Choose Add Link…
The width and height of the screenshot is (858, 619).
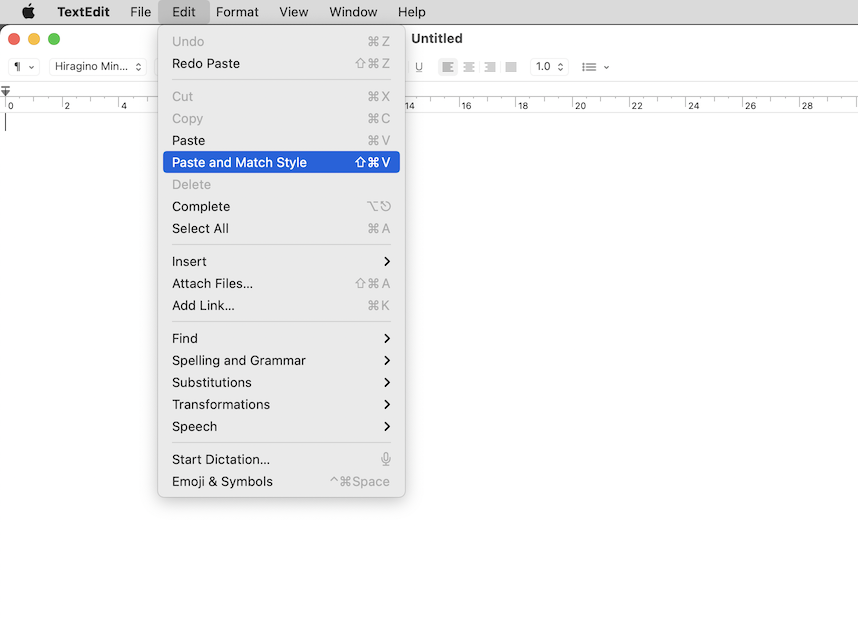click(x=281, y=305)
